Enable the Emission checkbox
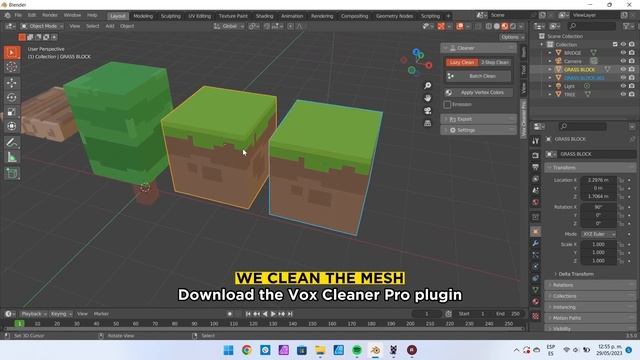640x360 pixels. tap(447, 104)
